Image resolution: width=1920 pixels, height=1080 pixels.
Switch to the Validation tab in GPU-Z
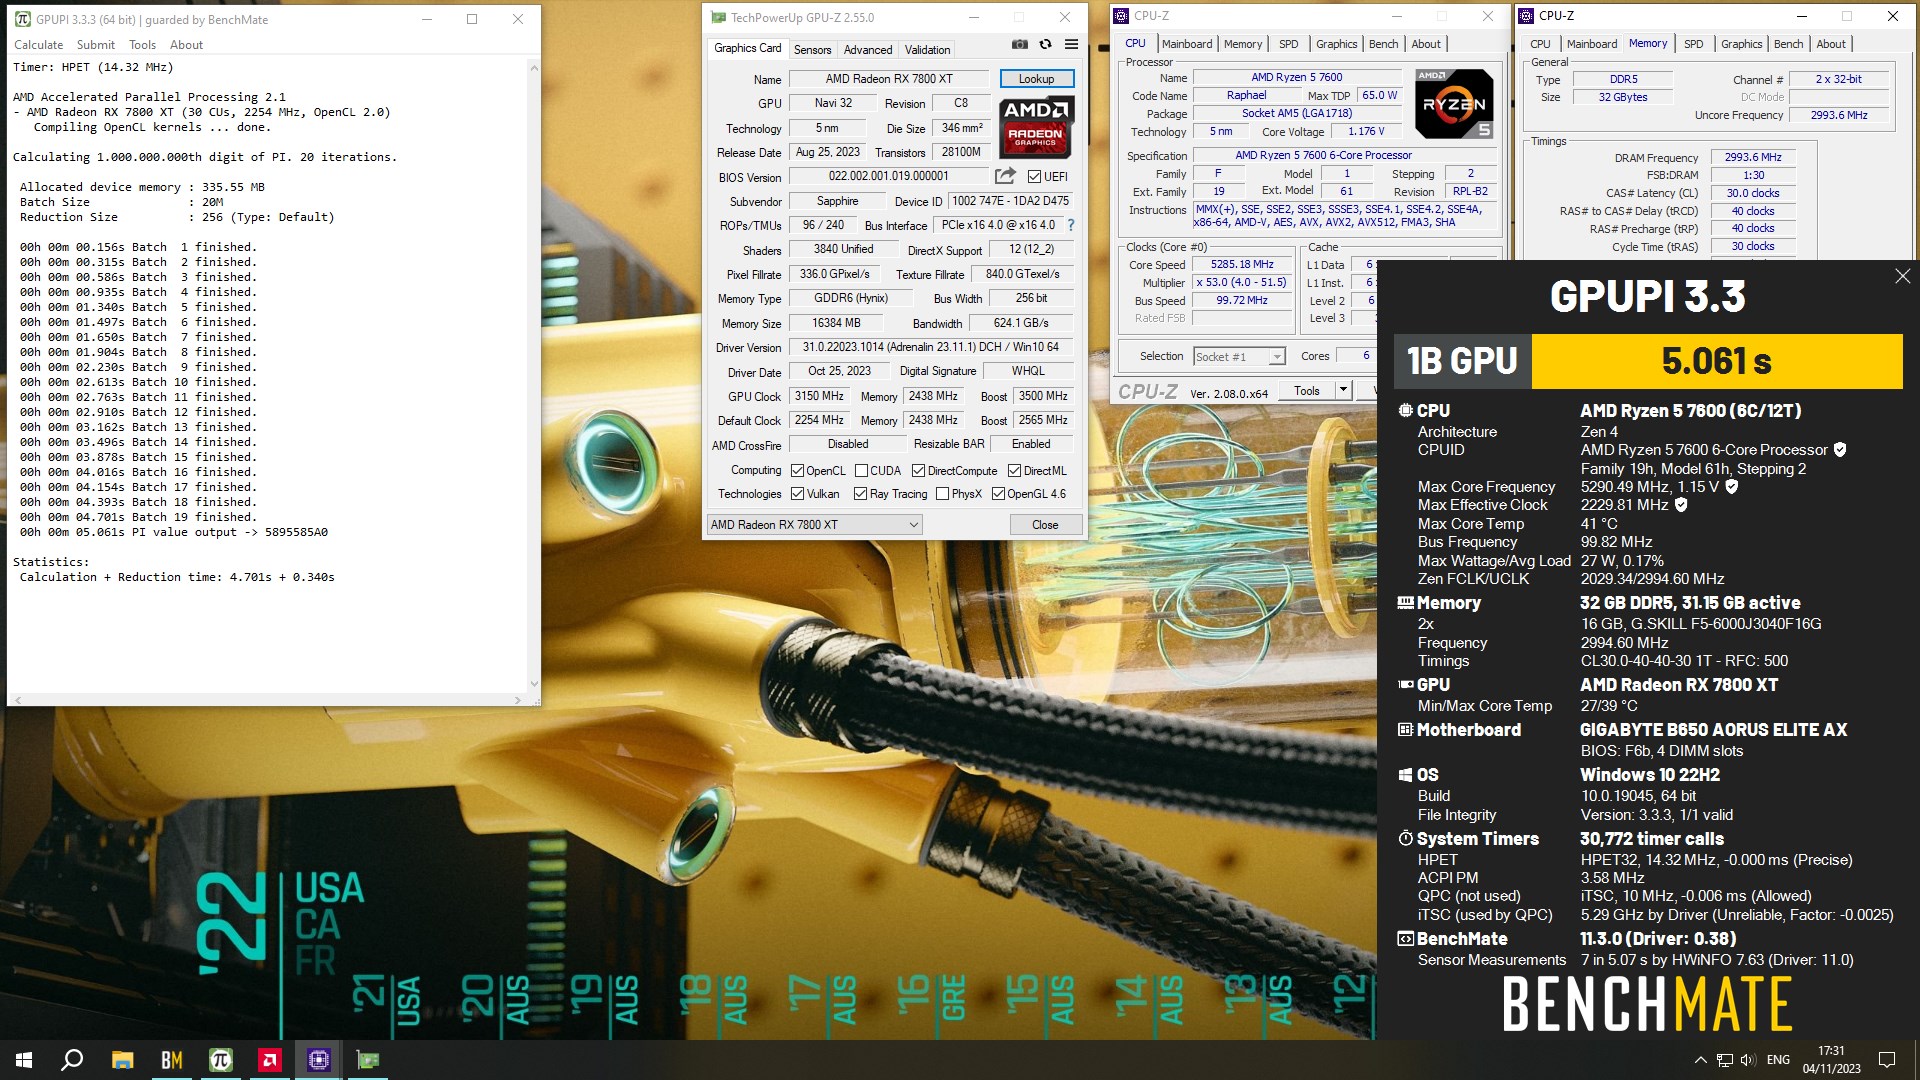(927, 50)
